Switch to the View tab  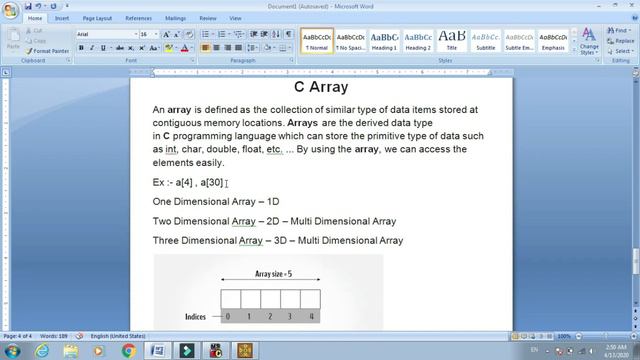click(x=235, y=18)
